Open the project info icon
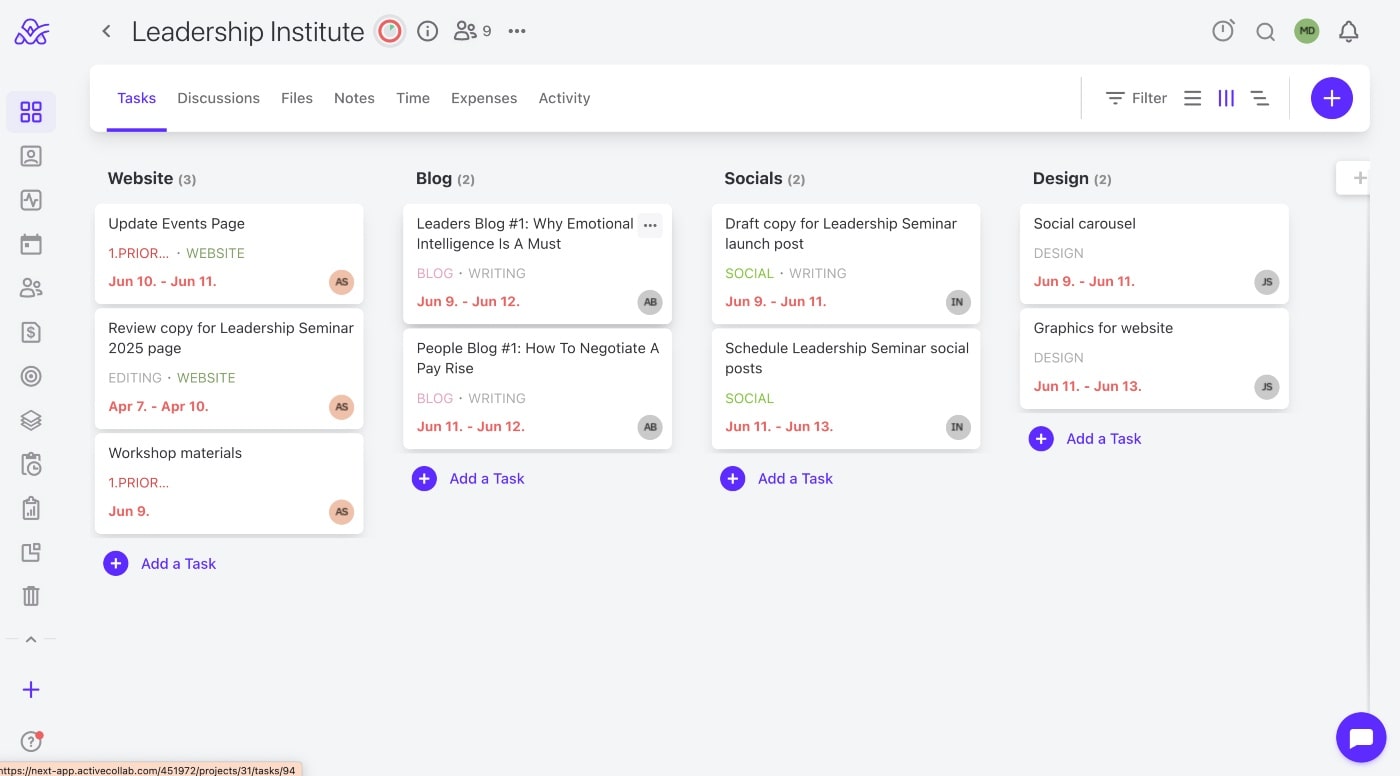The width and height of the screenshot is (1400, 776). (x=428, y=31)
